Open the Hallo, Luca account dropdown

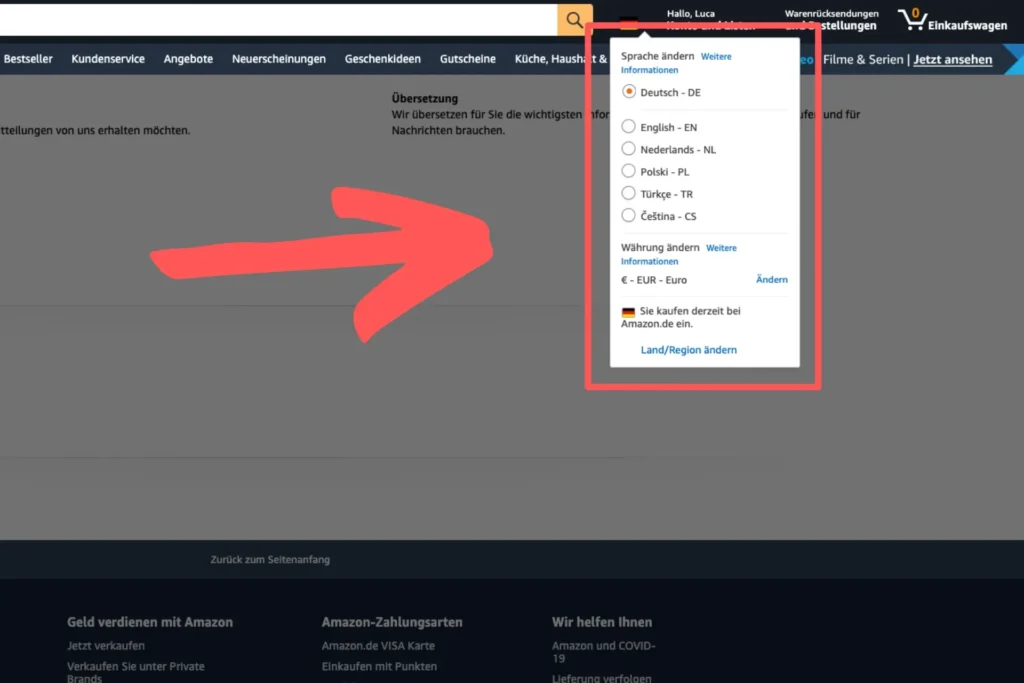pos(708,20)
